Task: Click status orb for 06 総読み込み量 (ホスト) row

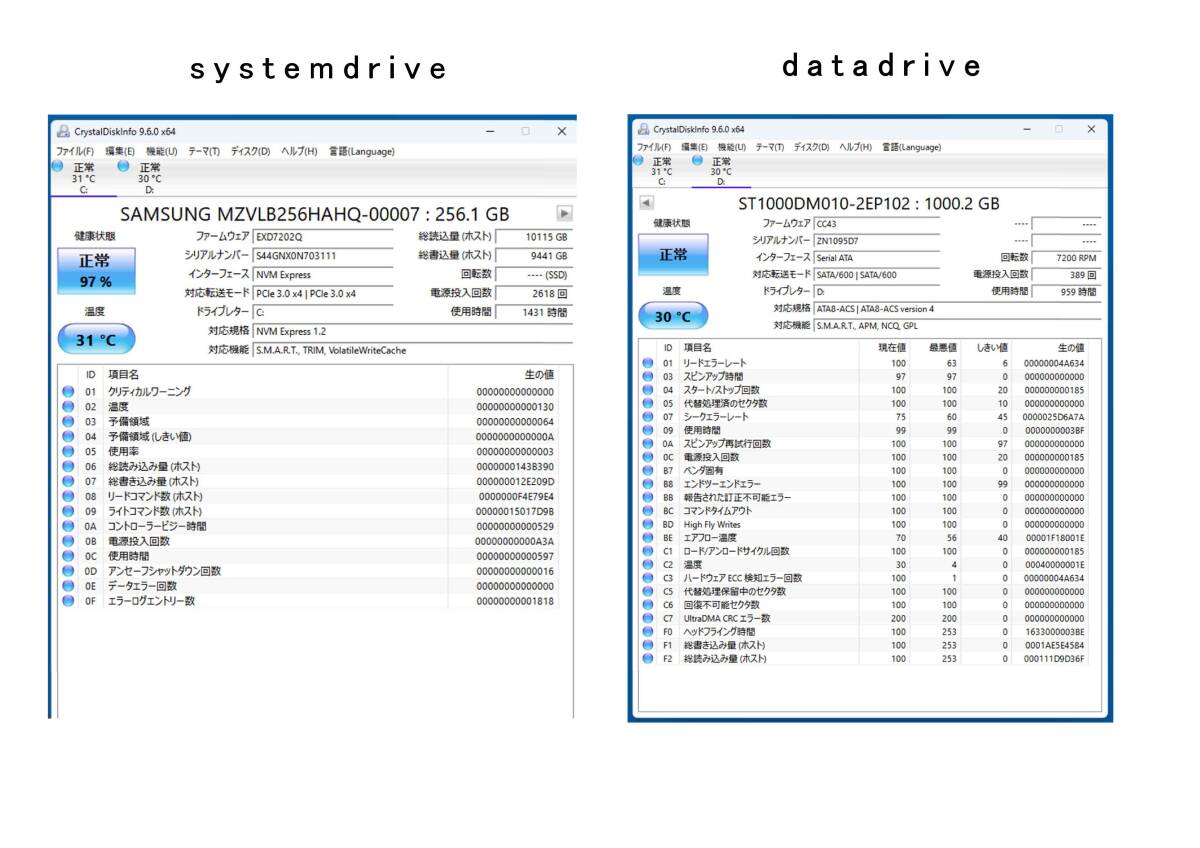Action: [x=68, y=467]
